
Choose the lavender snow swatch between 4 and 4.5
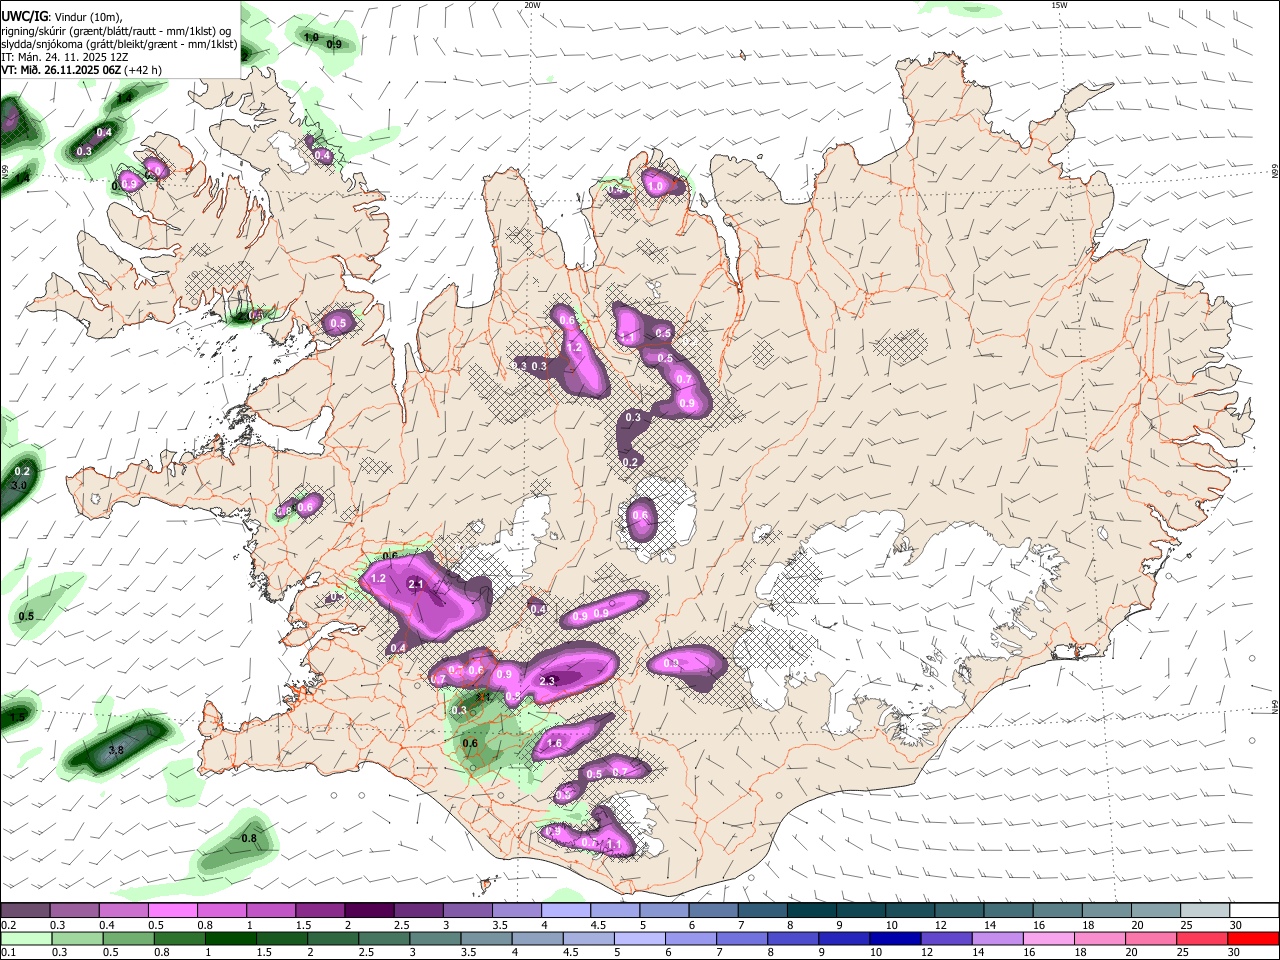click(x=566, y=910)
